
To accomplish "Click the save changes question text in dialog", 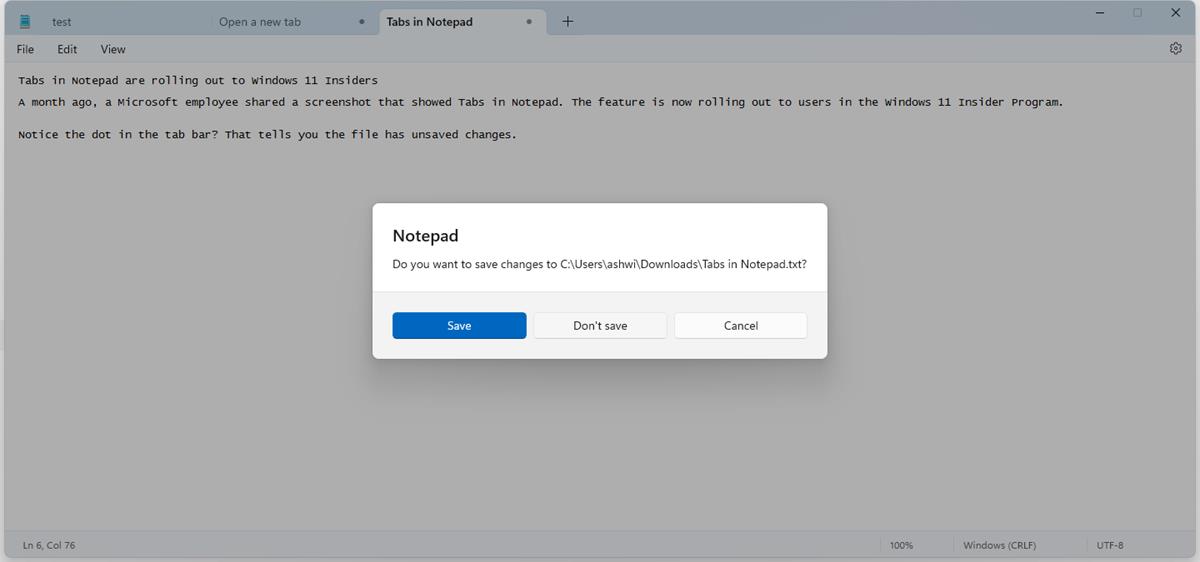I will (599, 264).
